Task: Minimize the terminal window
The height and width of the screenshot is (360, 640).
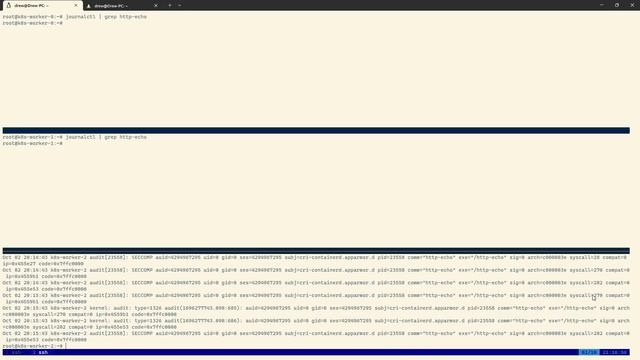Action: click(602, 5)
